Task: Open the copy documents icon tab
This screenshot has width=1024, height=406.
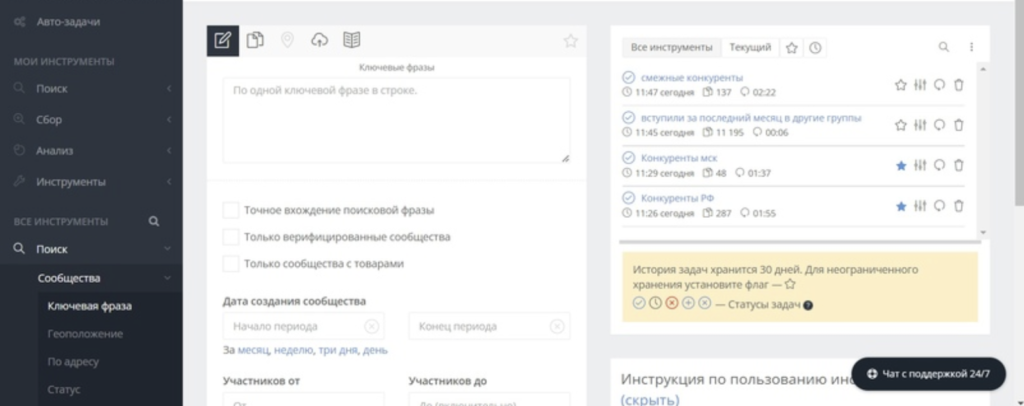Action: pos(255,40)
